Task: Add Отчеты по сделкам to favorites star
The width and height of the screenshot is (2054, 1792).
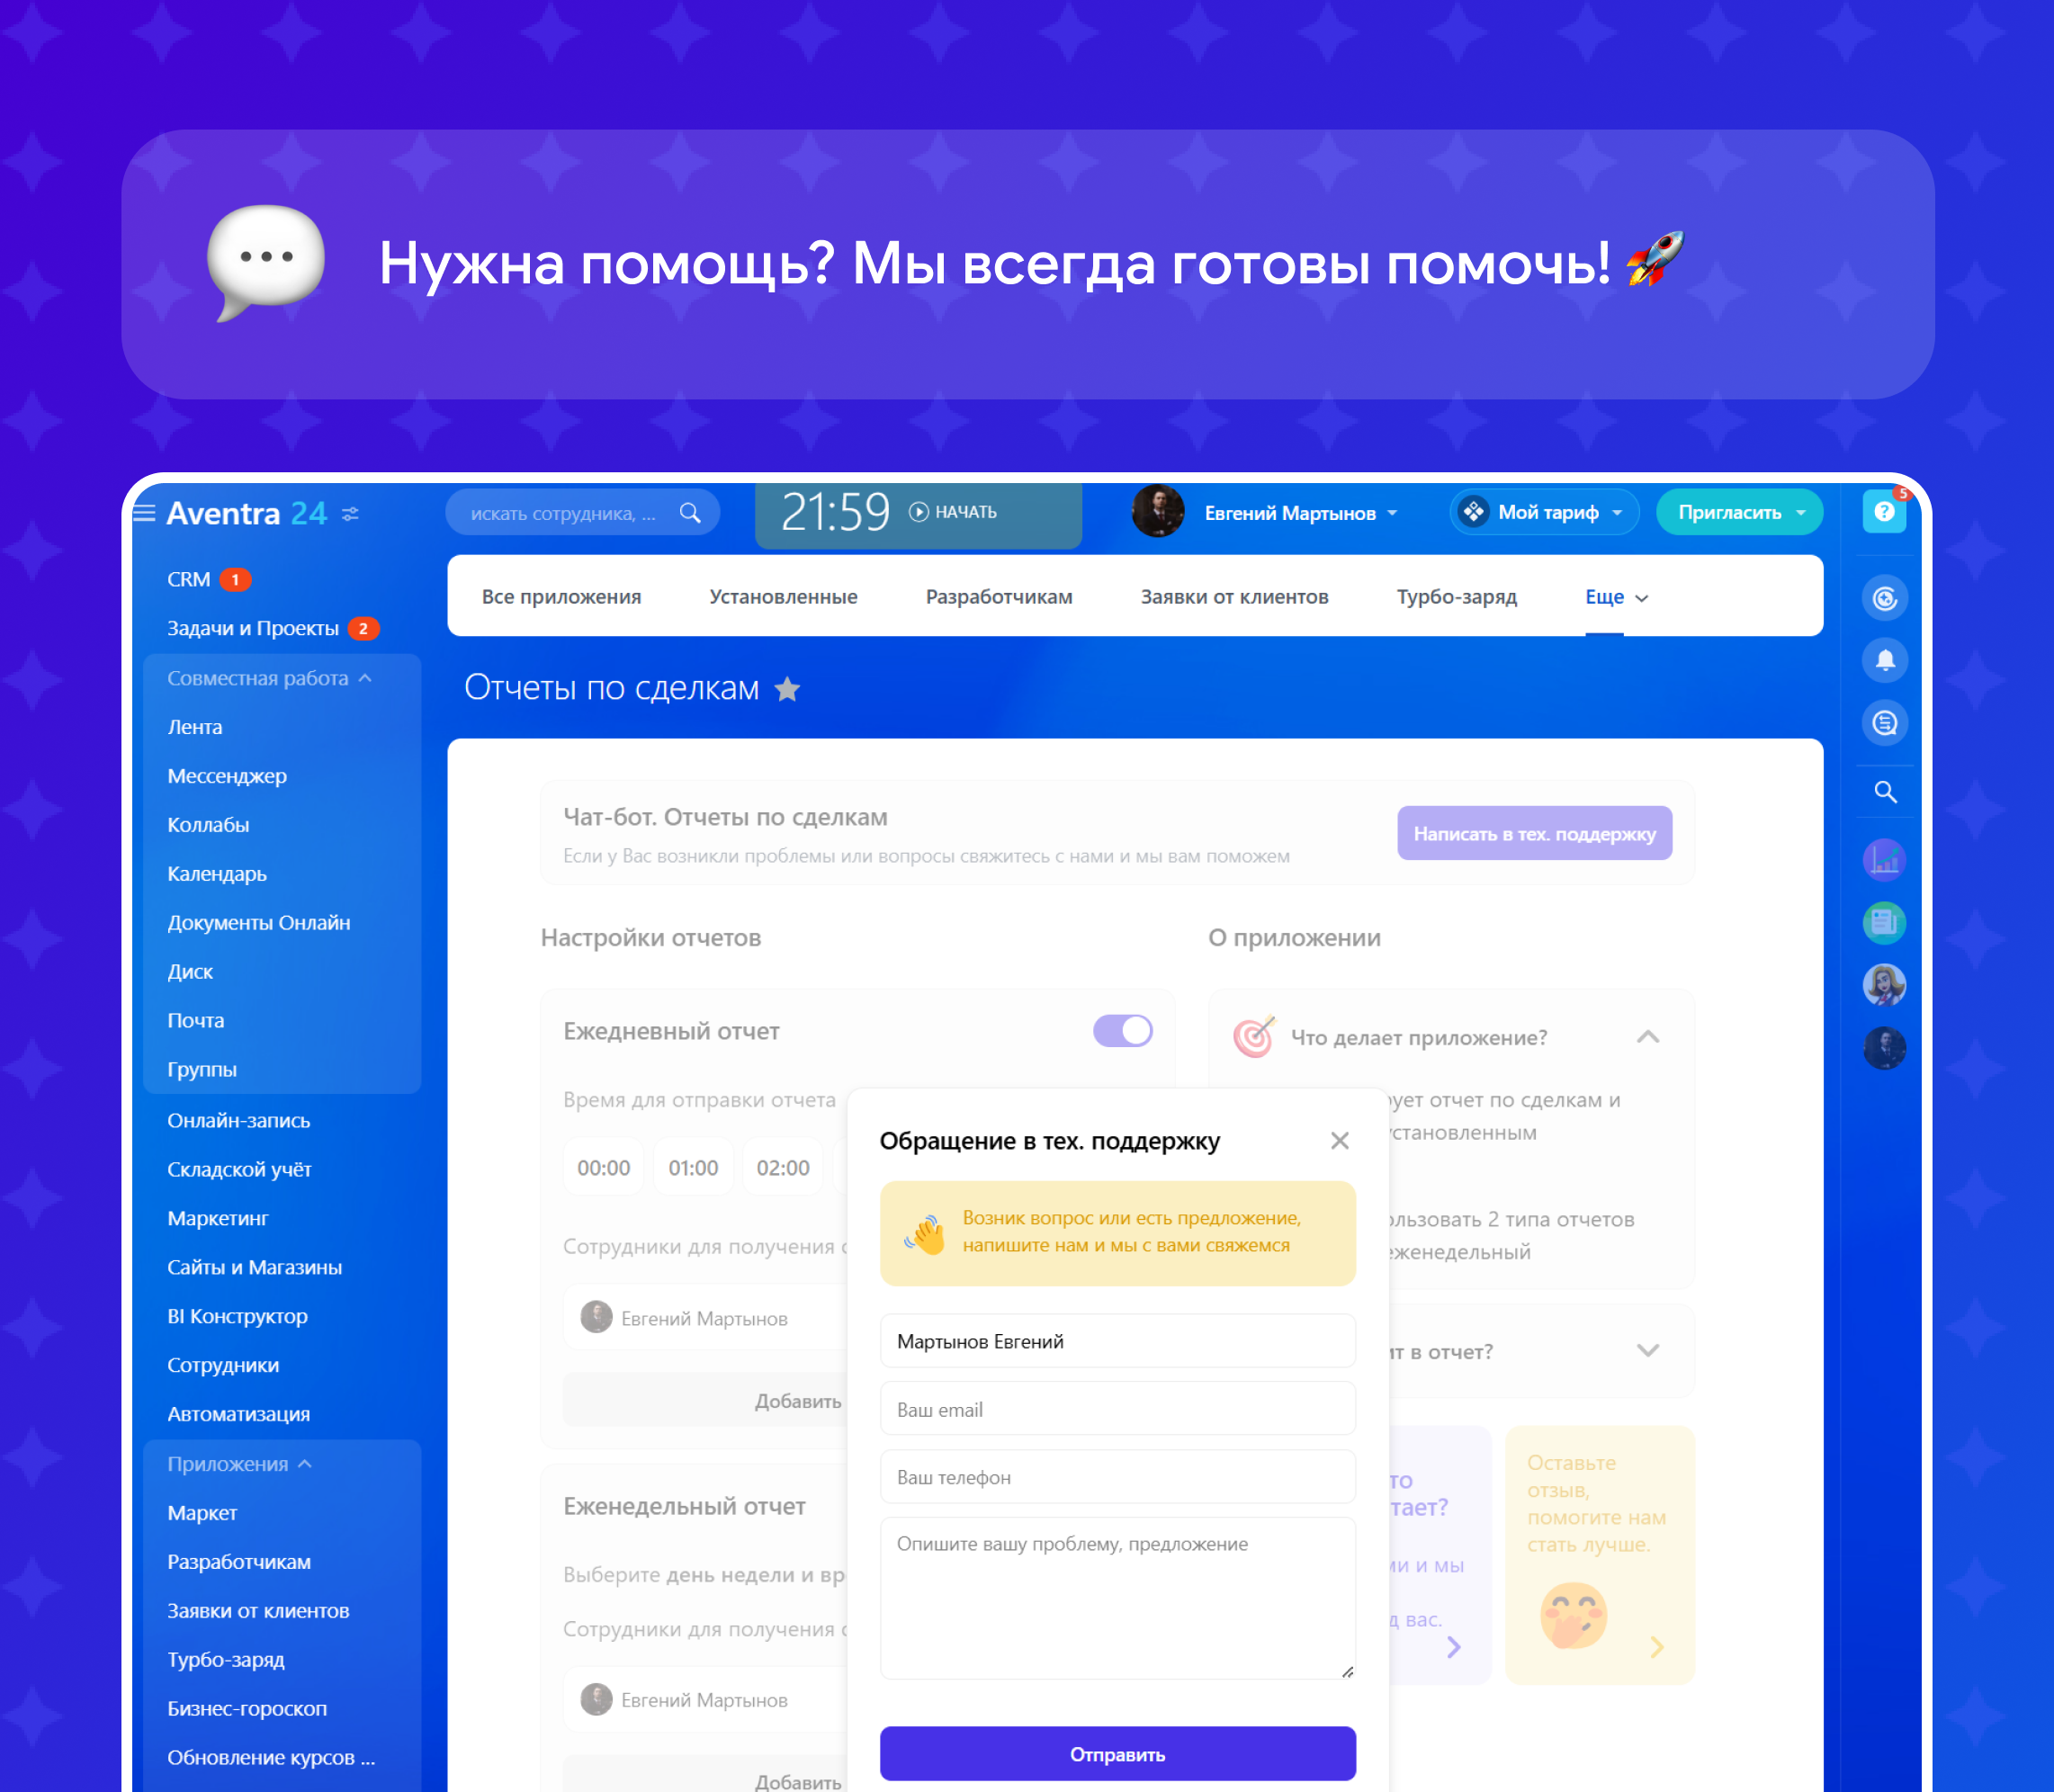Action: tap(788, 689)
